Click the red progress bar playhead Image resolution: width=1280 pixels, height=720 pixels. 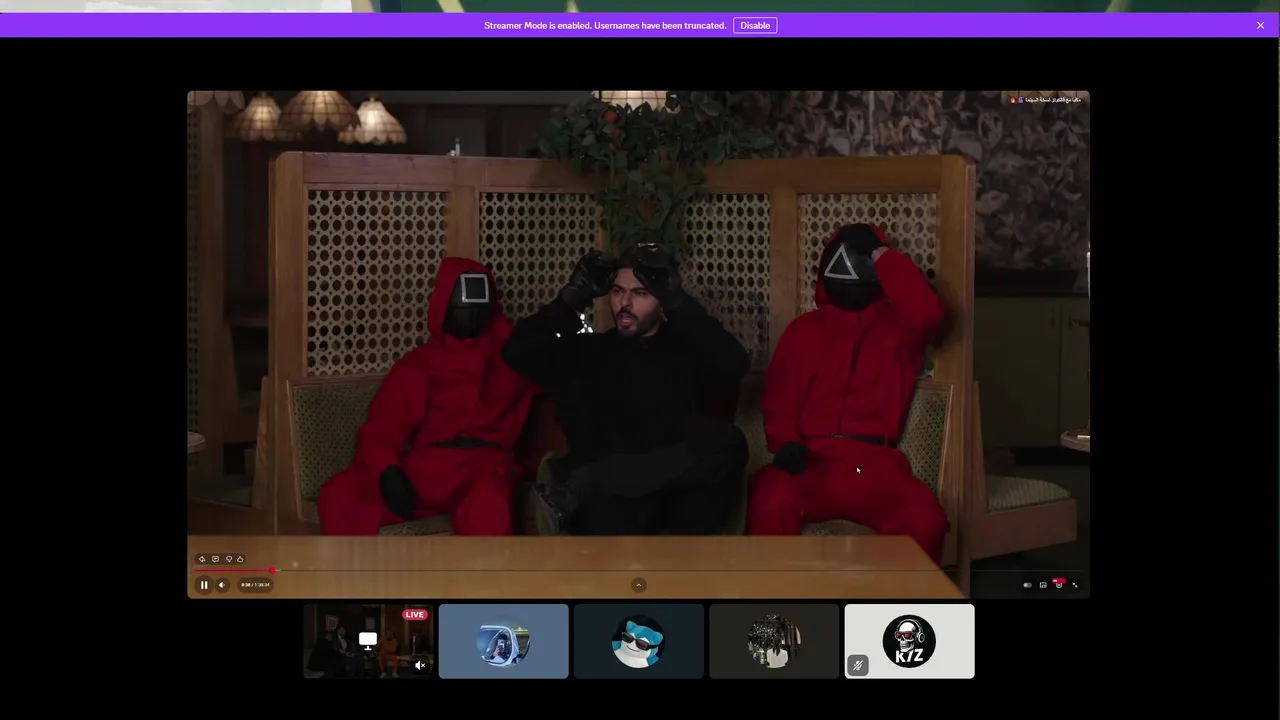[272, 571]
